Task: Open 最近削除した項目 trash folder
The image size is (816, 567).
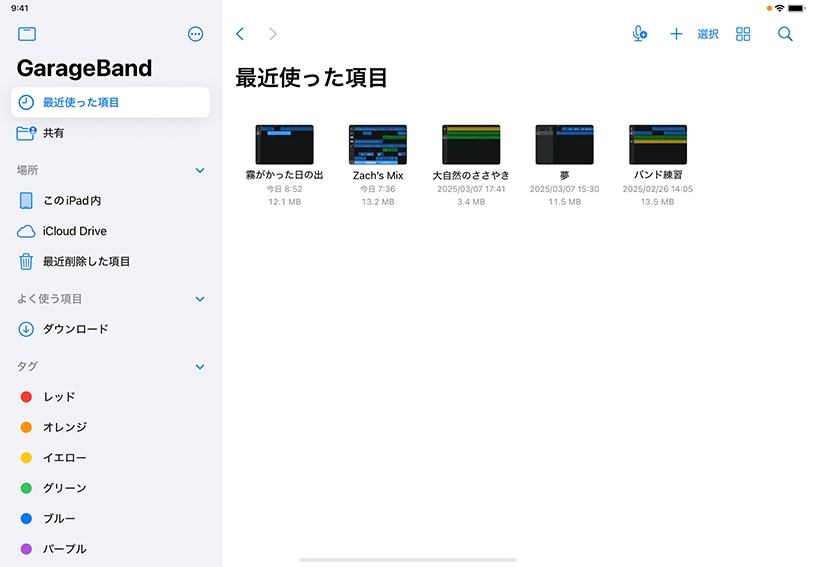Action: pyautogui.click(x=85, y=261)
